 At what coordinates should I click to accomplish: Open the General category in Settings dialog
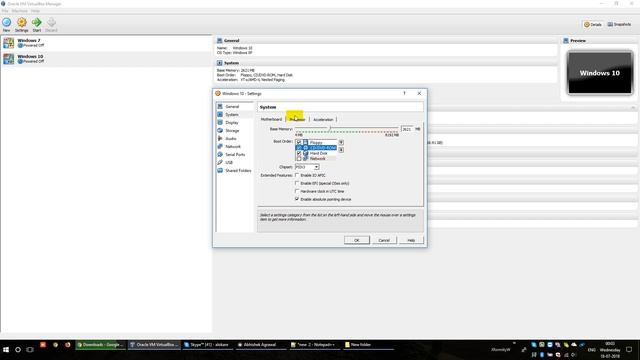(235, 107)
